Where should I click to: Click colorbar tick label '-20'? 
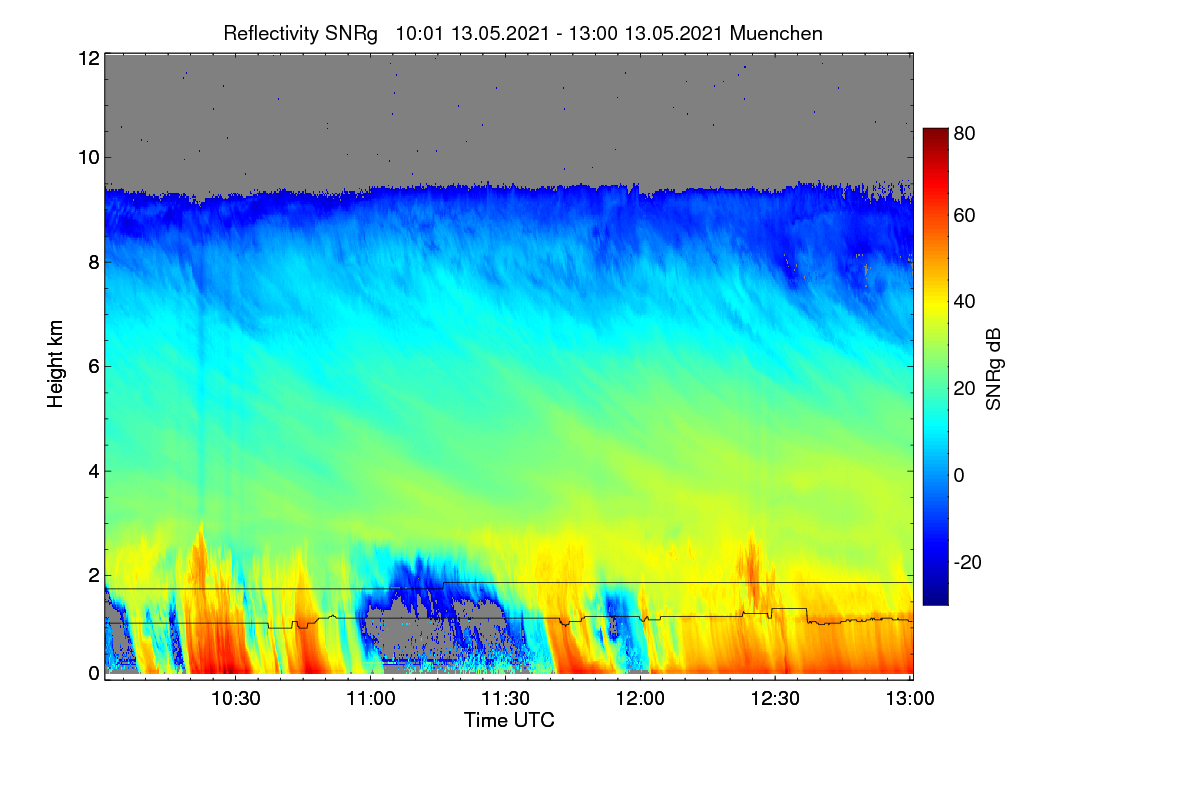click(967, 561)
